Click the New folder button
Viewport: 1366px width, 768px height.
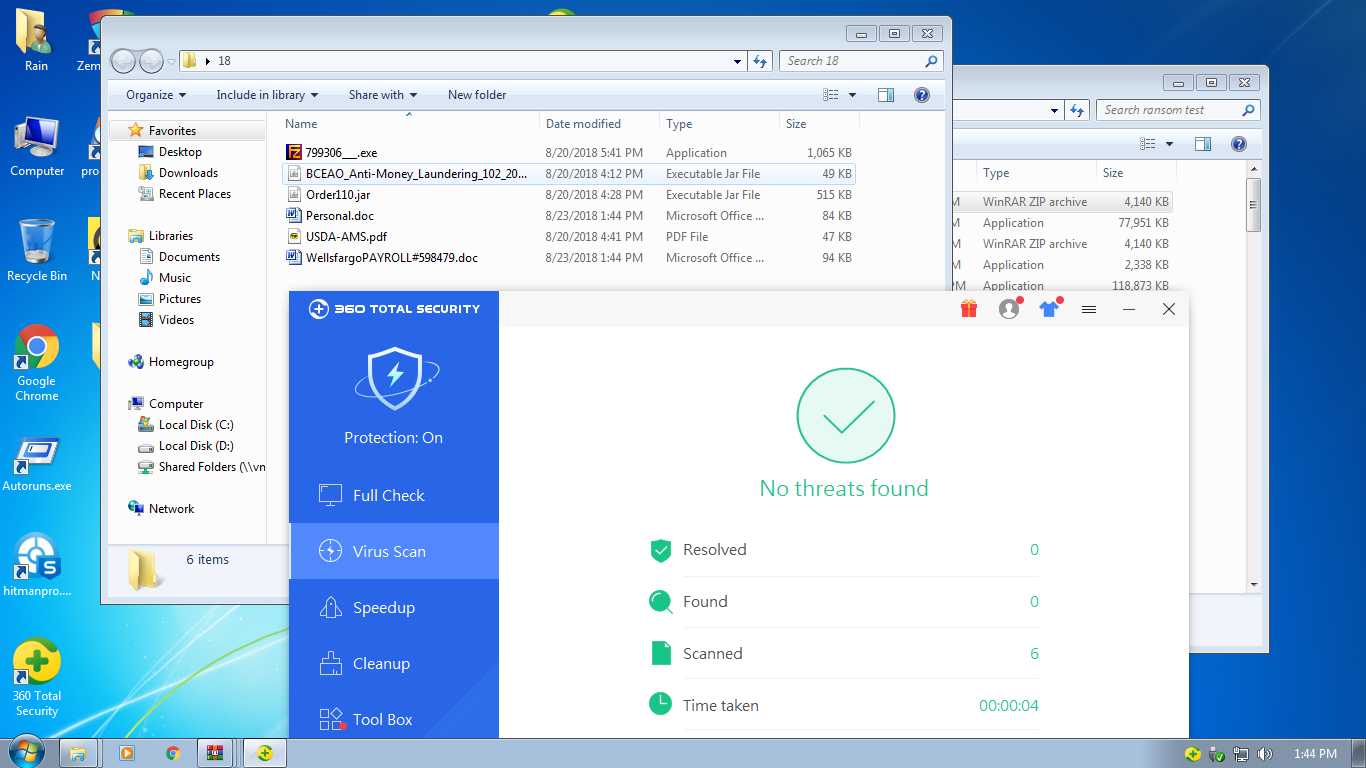(x=477, y=95)
